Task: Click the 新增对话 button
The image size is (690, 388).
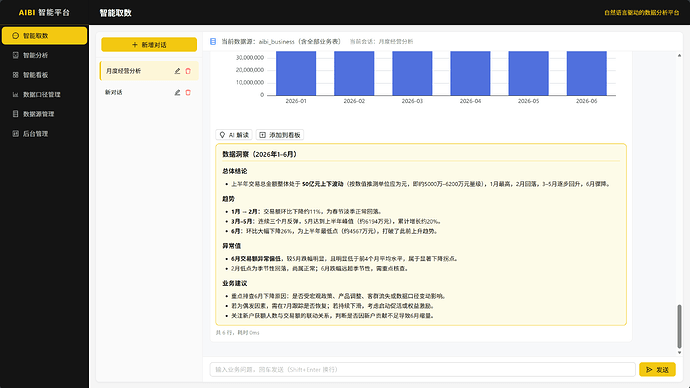Action: point(149,44)
